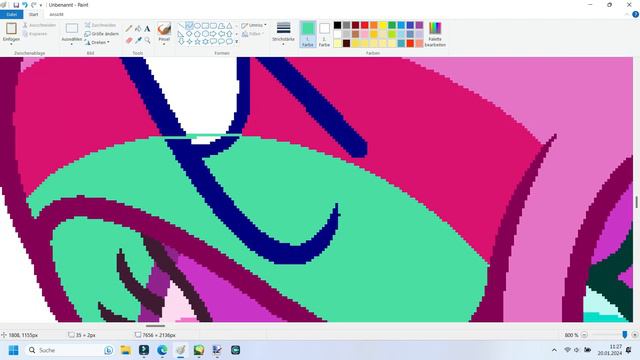Viewport: 640px width, 360px height.
Task: Pick the red color swatch
Action: 364,25
